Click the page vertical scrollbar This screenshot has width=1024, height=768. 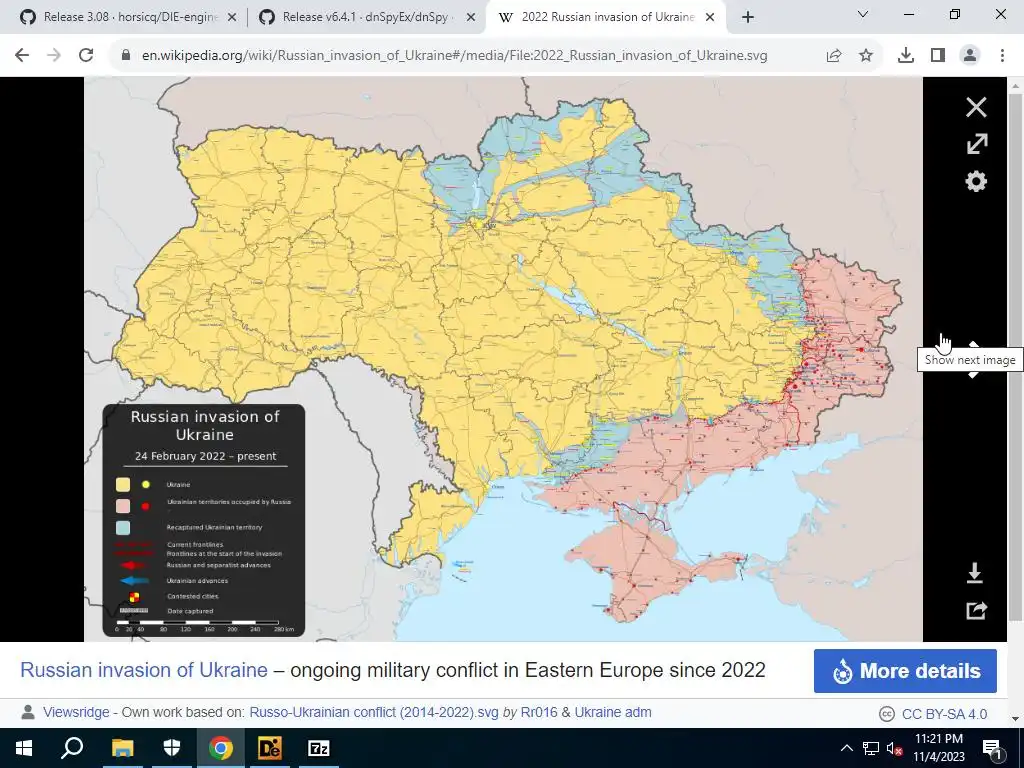coord(1016,356)
